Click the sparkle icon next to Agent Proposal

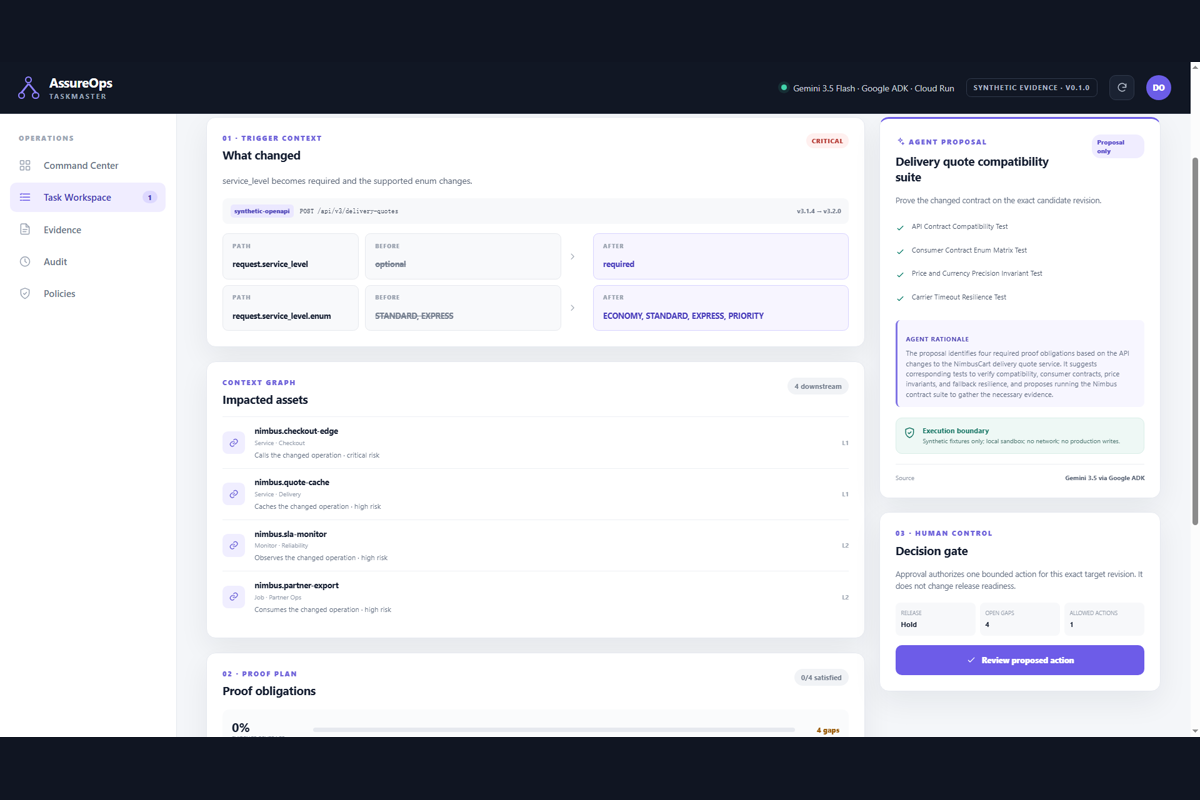[x=901, y=142]
